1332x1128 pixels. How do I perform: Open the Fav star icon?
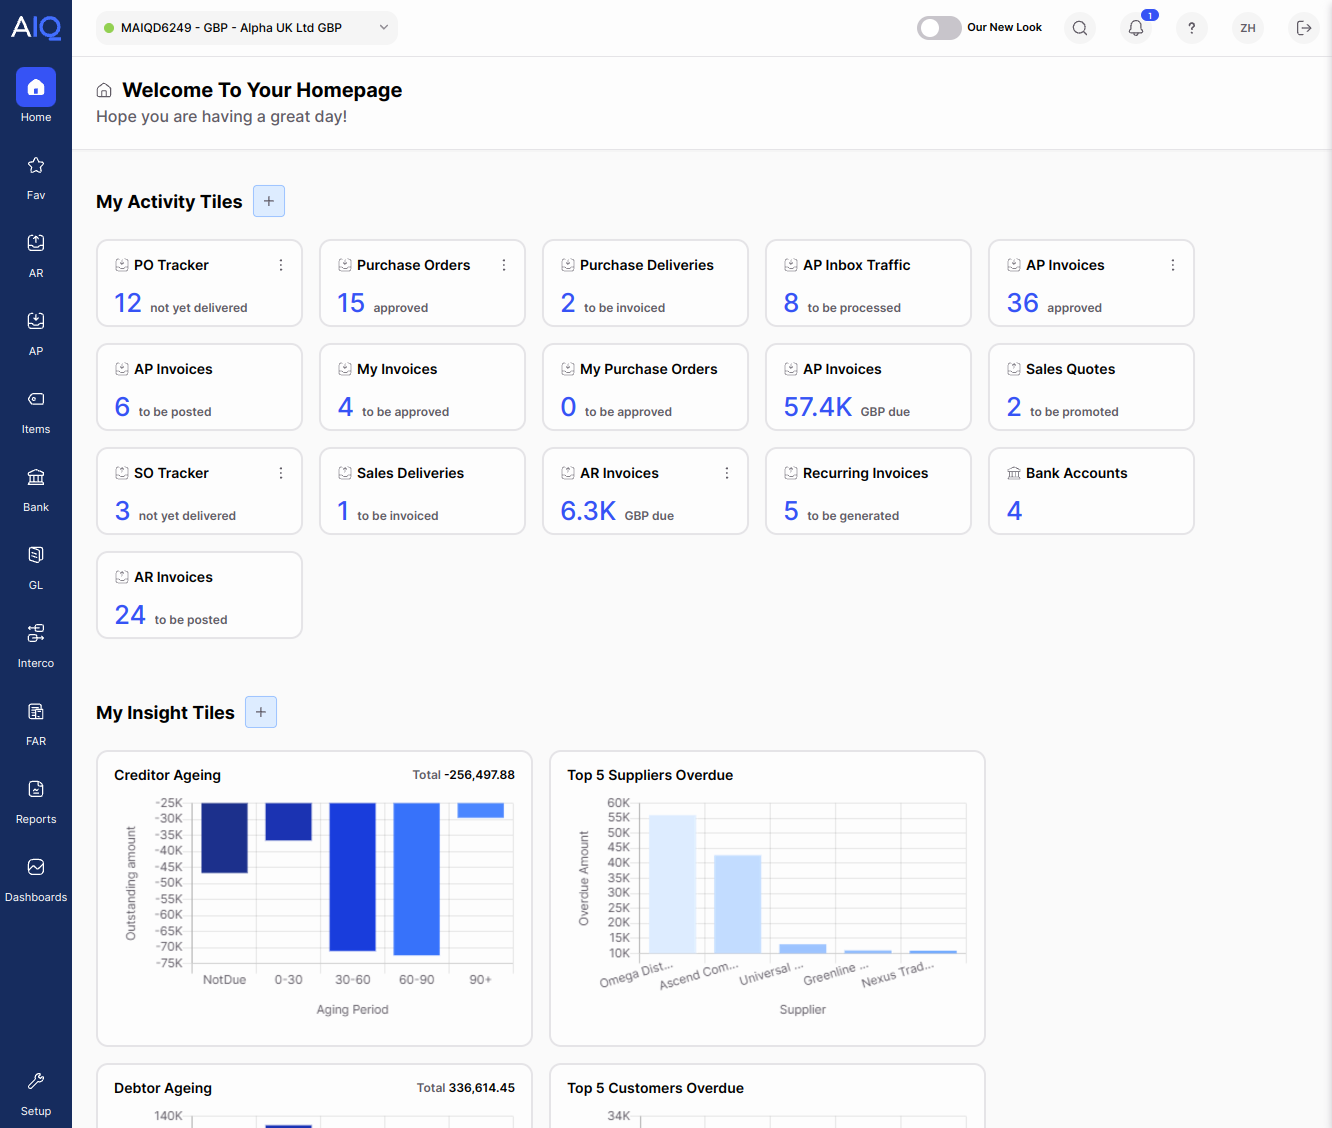[x=36, y=165]
